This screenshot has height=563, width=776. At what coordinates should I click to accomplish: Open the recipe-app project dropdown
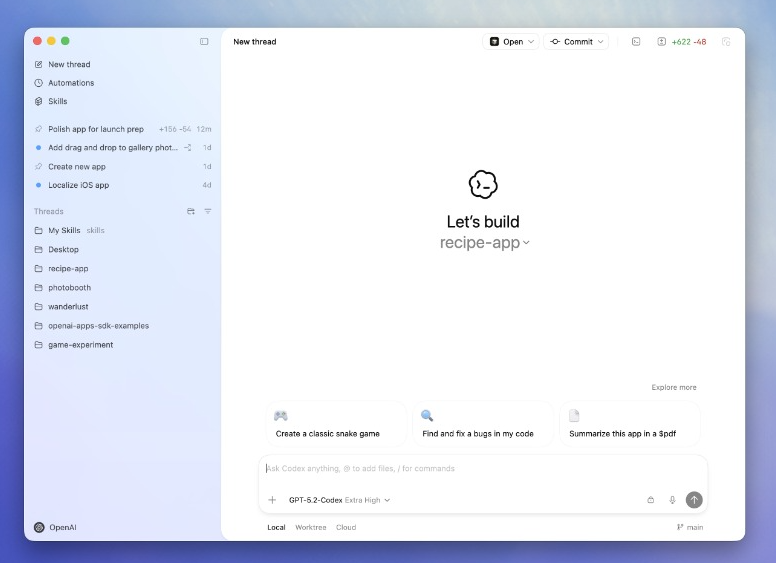pos(485,242)
